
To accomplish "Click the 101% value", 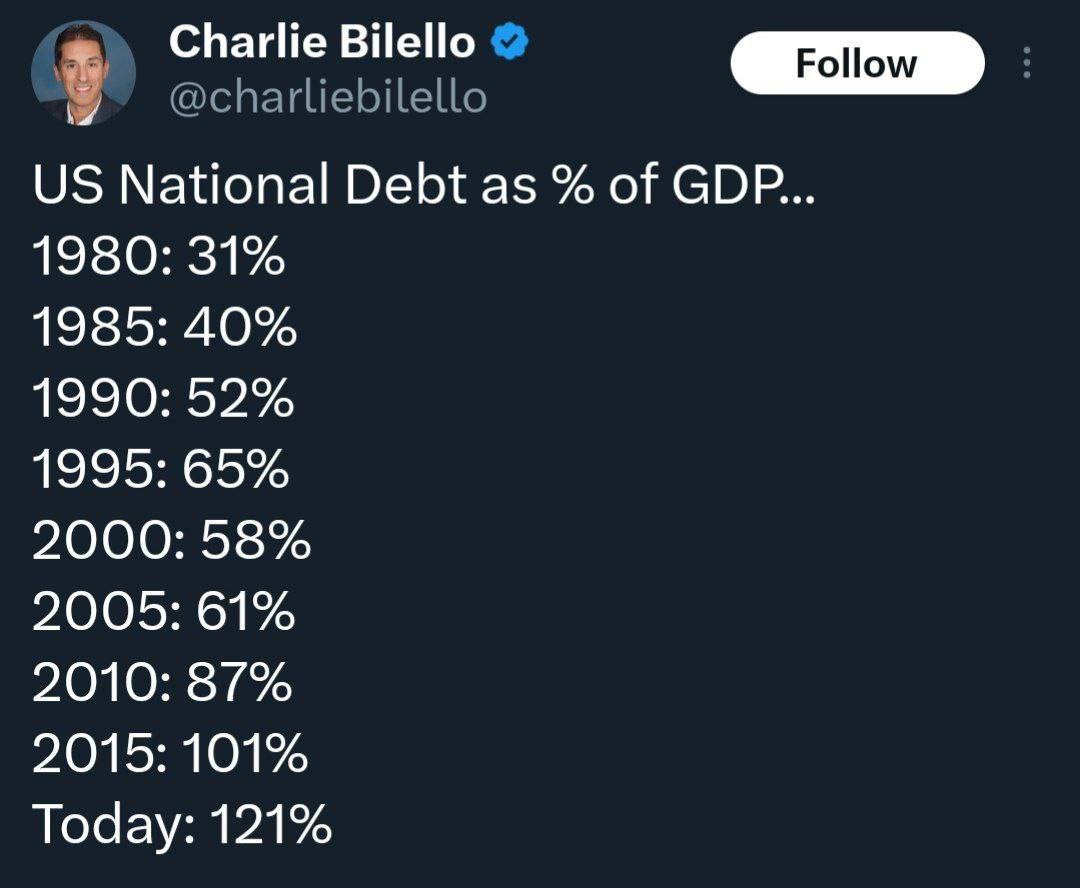I will click(x=245, y=753).
